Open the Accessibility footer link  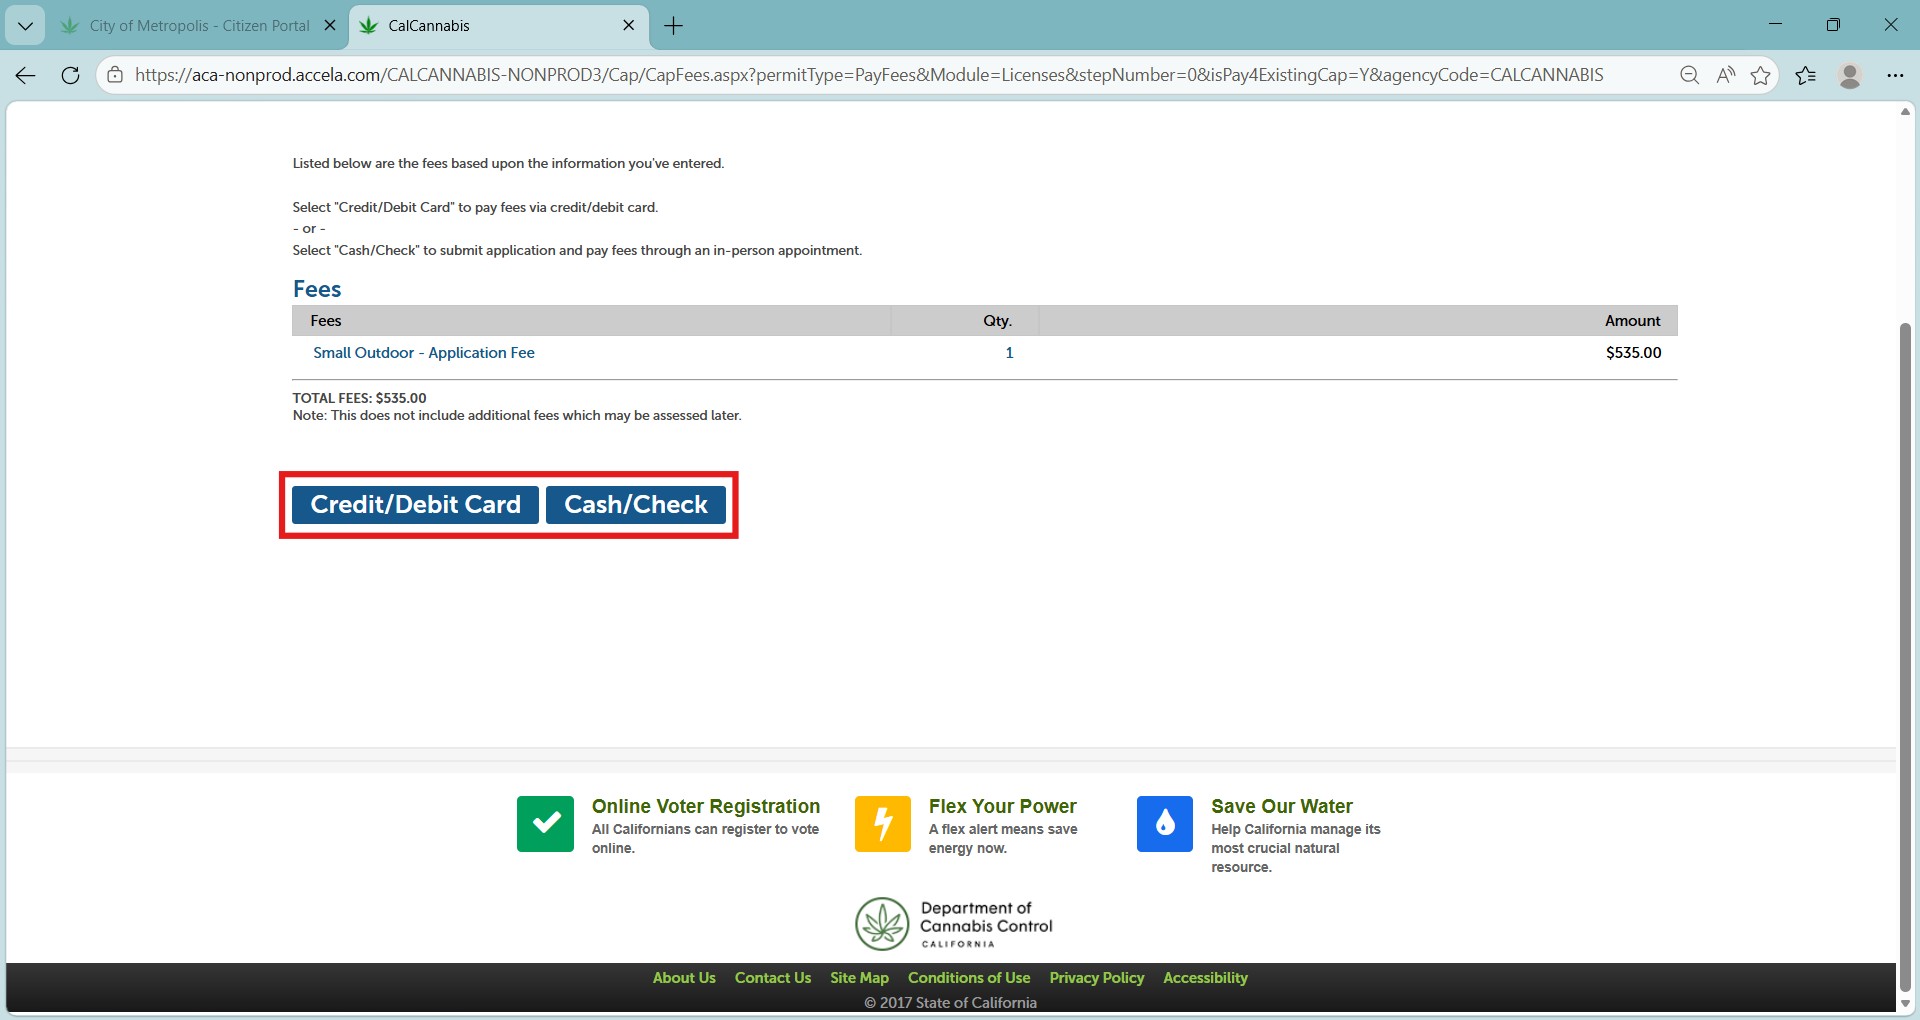(x=1205, y=978)
